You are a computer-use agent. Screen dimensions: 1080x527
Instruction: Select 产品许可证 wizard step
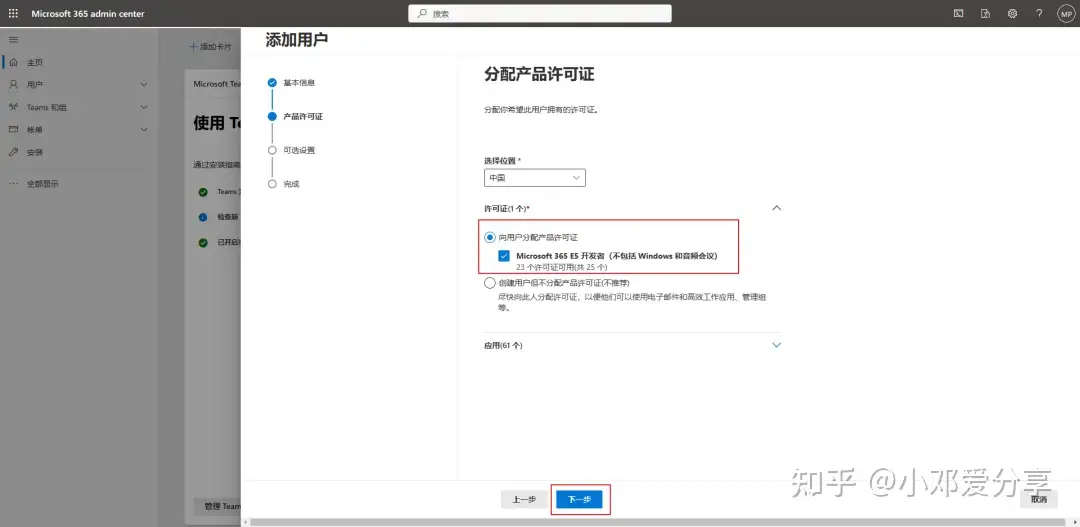pyautogui.click(x=303, y=116)
